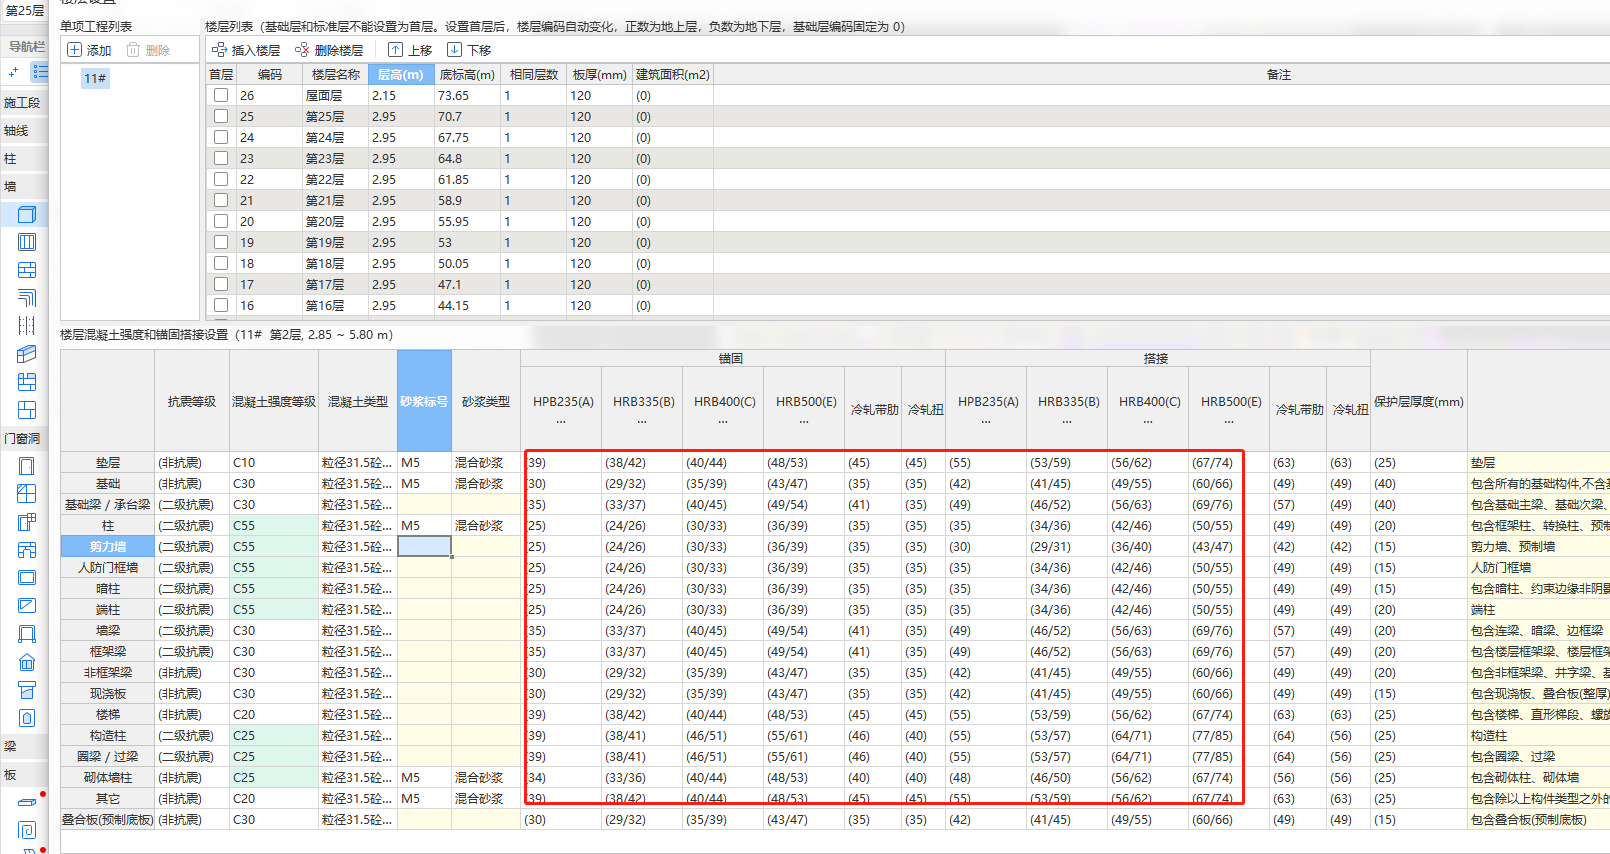Check 首层 box for floor 23

(x=221, y=158)
